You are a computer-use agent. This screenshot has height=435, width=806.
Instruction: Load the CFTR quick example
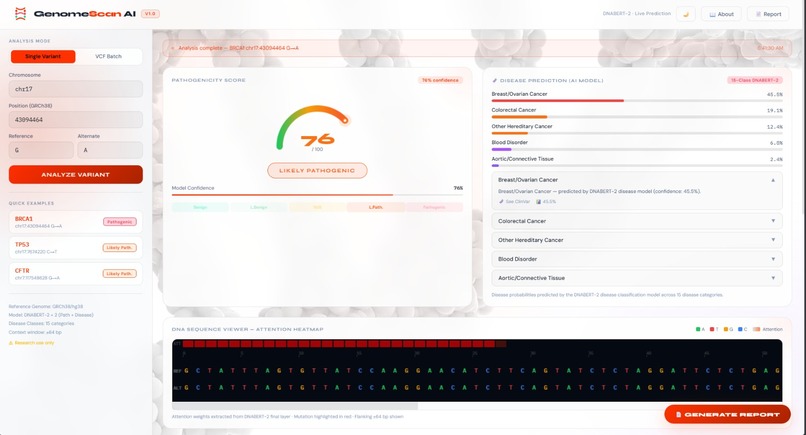(x=76, y=274)
